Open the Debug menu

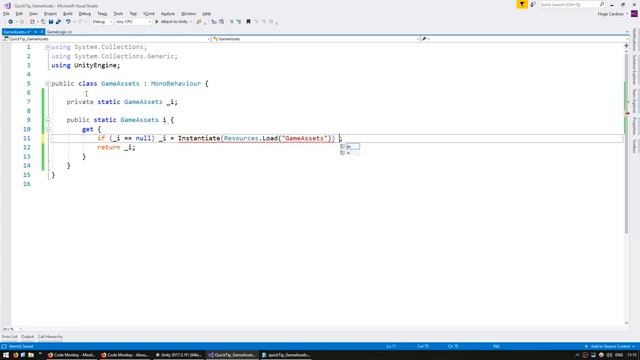(x=84, y=14)
